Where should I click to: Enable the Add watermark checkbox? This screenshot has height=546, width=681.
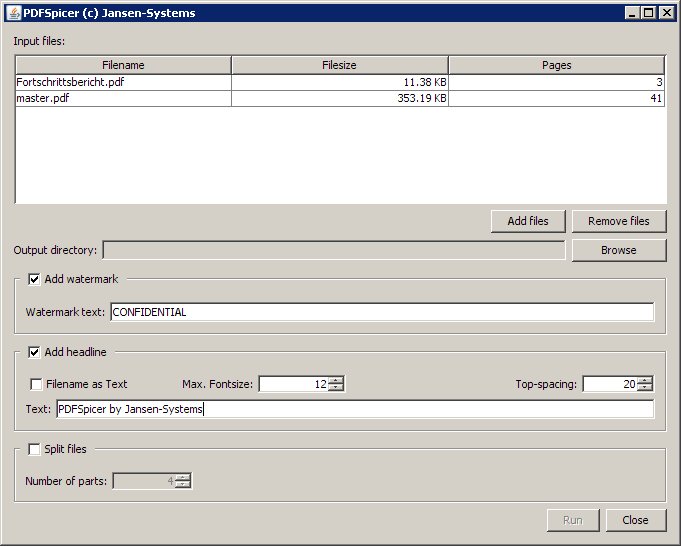pos(35,280)
